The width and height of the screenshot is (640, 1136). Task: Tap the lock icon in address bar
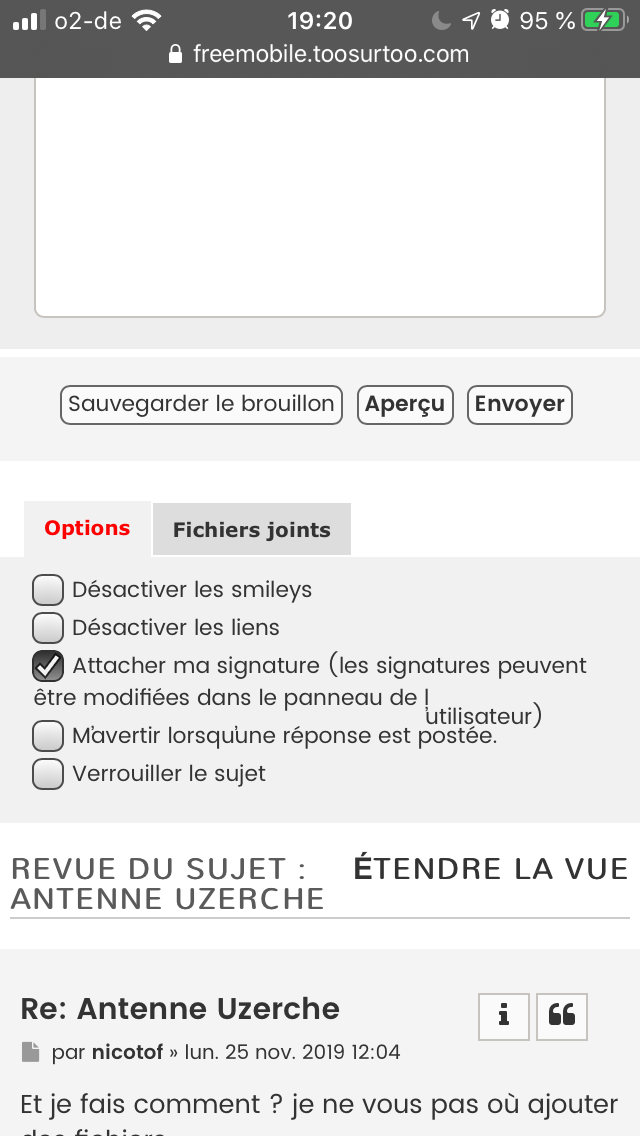pyautogui.click(x=177, y=54)
